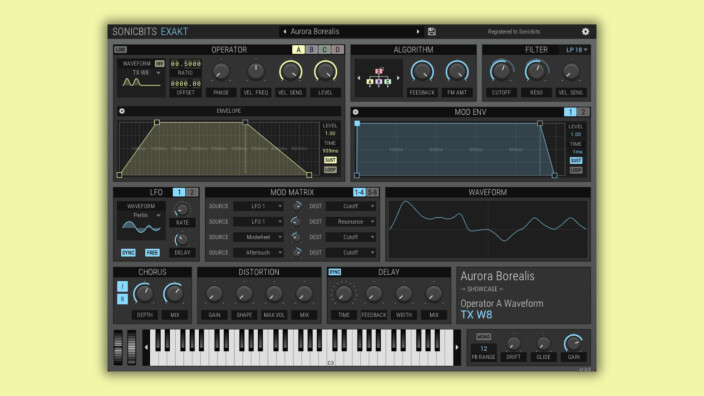Image resolution: width=704 pixels, height=396 pixels.
Task: Toggle the MONO button
Action: pyautogui.click(x=483, y=337)
